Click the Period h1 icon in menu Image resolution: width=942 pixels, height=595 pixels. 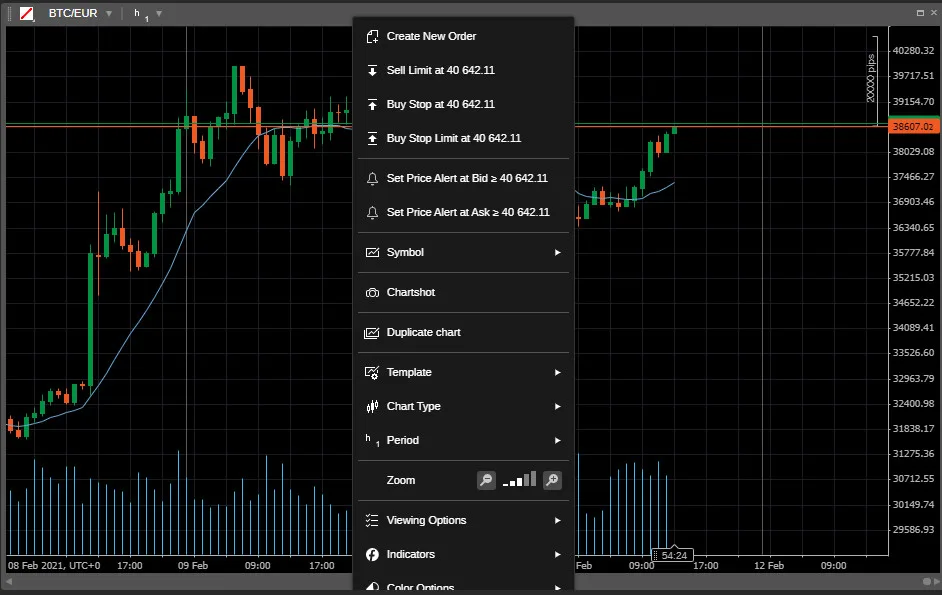tap(372, 441)
